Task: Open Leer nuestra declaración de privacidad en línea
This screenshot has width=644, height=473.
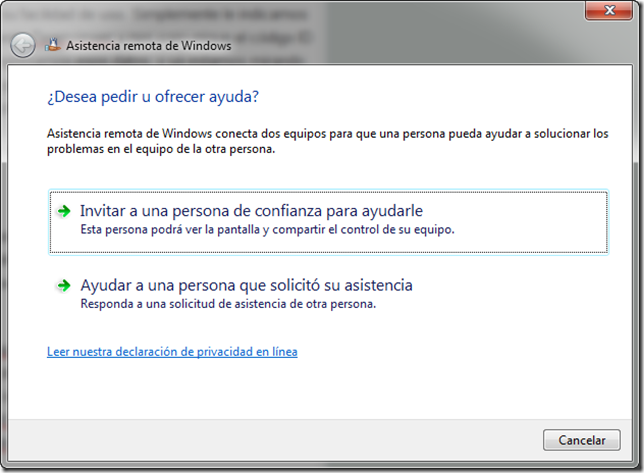Action: coord(172,352)
